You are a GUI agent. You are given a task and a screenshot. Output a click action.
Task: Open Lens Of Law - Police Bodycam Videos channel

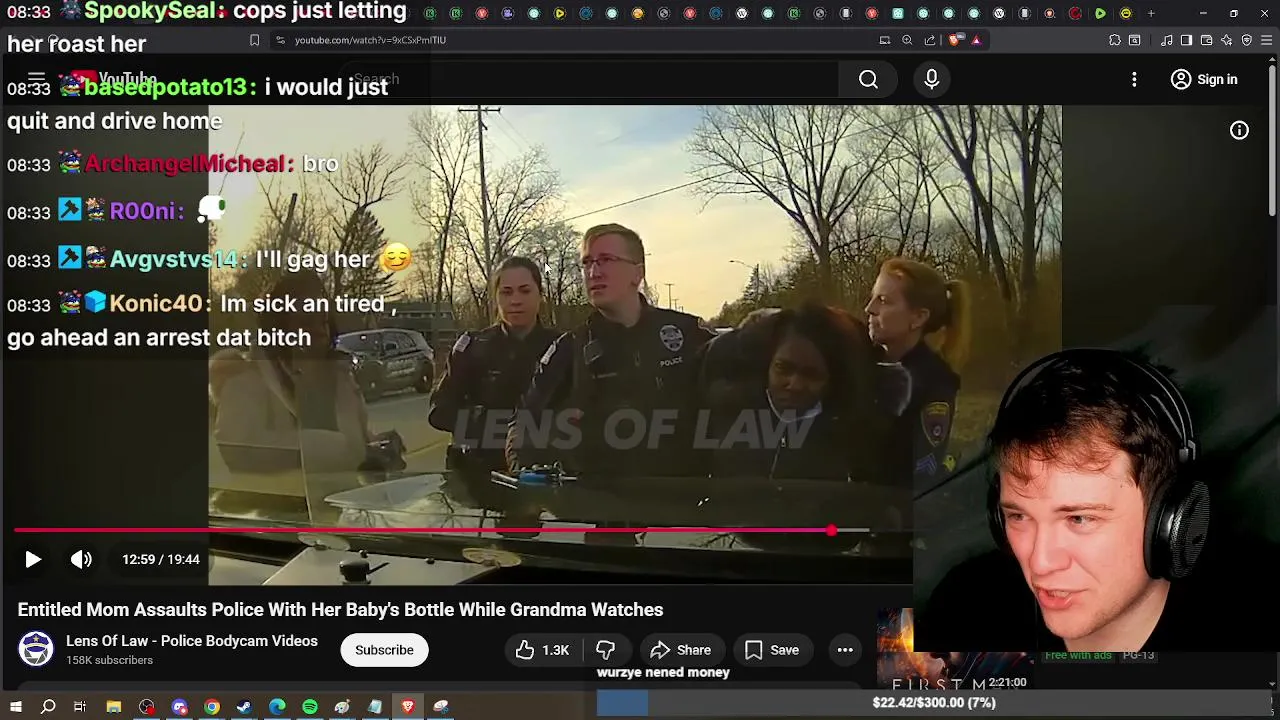pyautogui.click(x=192, y=641)
